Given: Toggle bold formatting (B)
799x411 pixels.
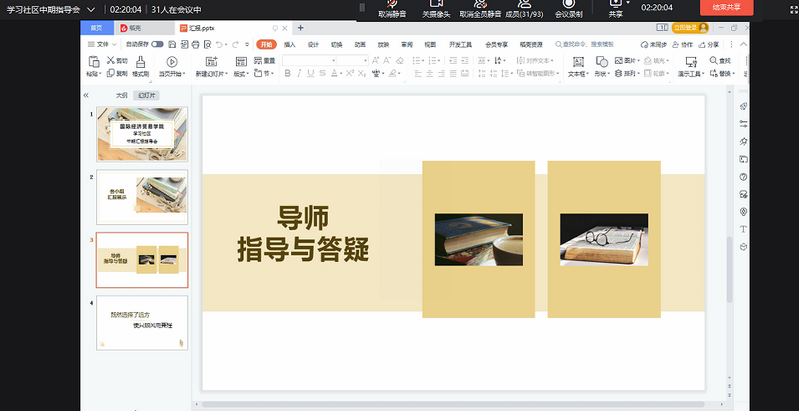Looking at the screenshot, I should 287,74.
